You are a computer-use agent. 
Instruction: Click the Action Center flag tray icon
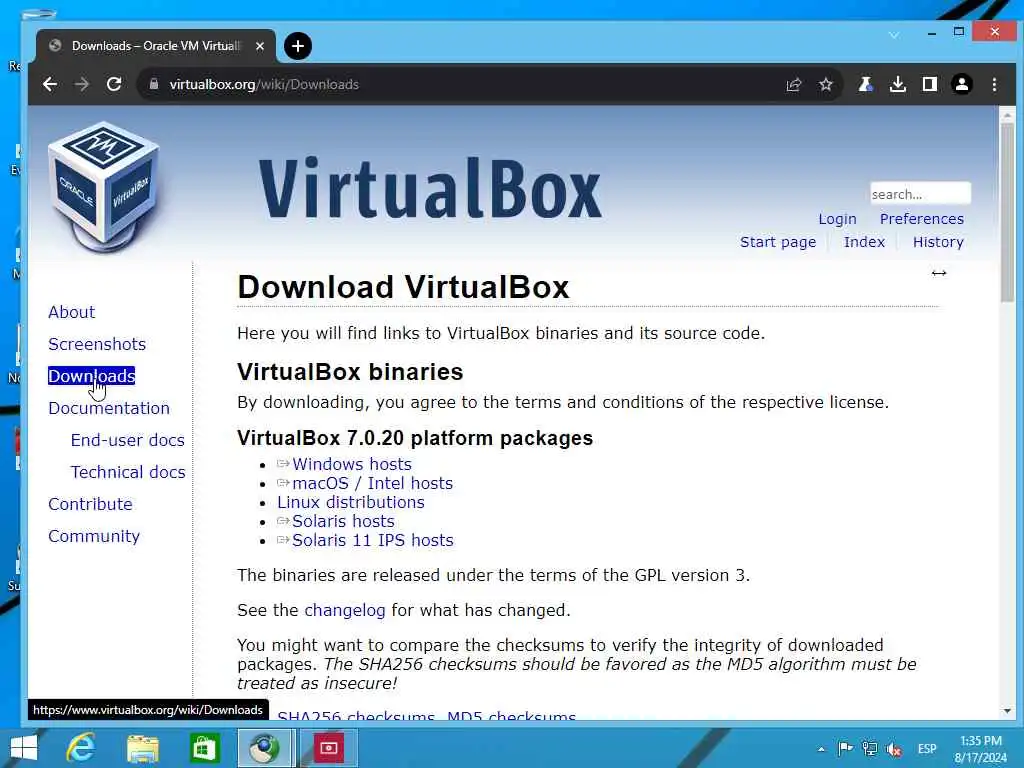(x=845, y=749)
